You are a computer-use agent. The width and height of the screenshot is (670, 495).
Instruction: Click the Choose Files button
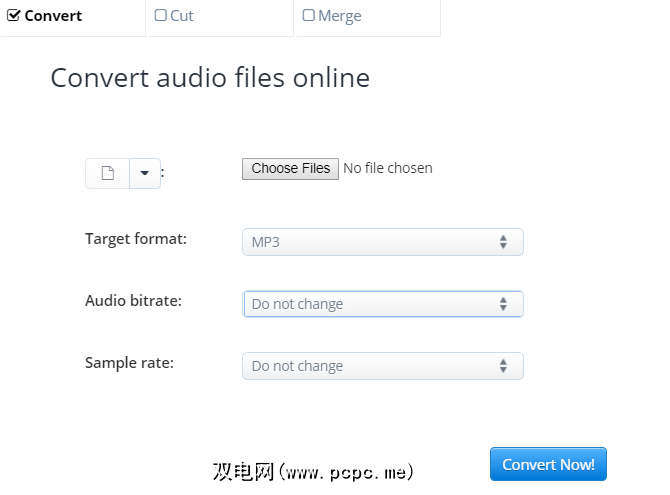click(290, 169)
